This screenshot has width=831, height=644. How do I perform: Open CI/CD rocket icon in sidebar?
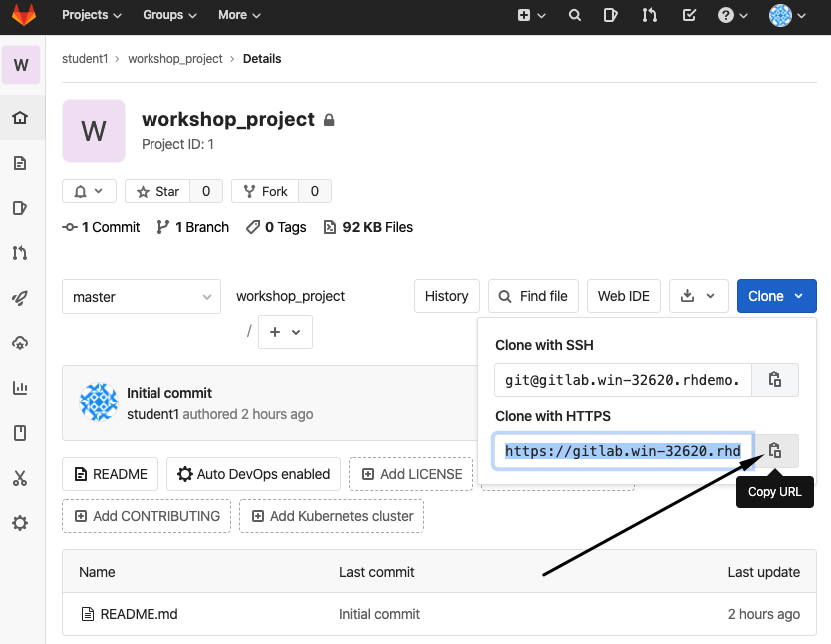point(20,298)
